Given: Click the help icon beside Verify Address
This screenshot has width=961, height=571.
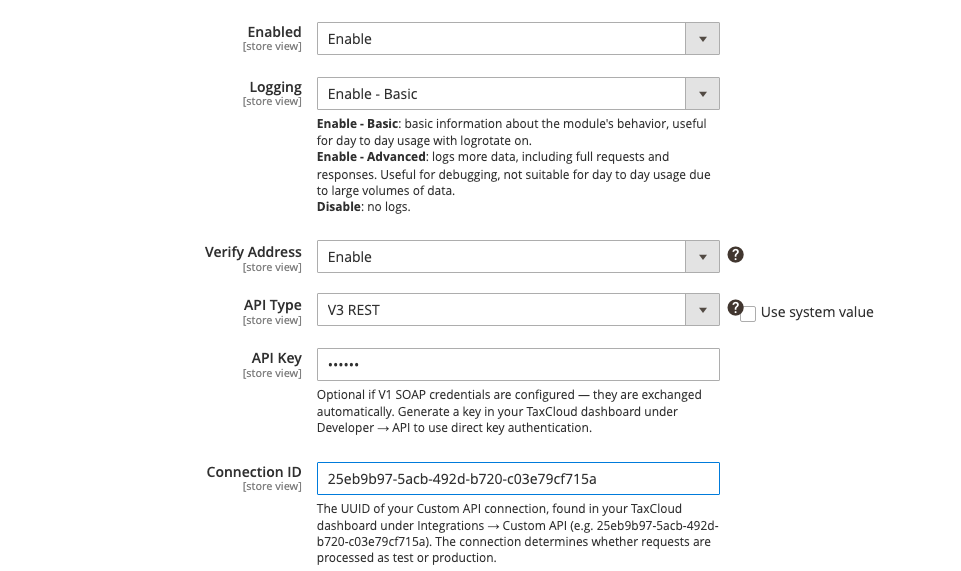Looking at the screenshot, I should click(x=735, y=255).
